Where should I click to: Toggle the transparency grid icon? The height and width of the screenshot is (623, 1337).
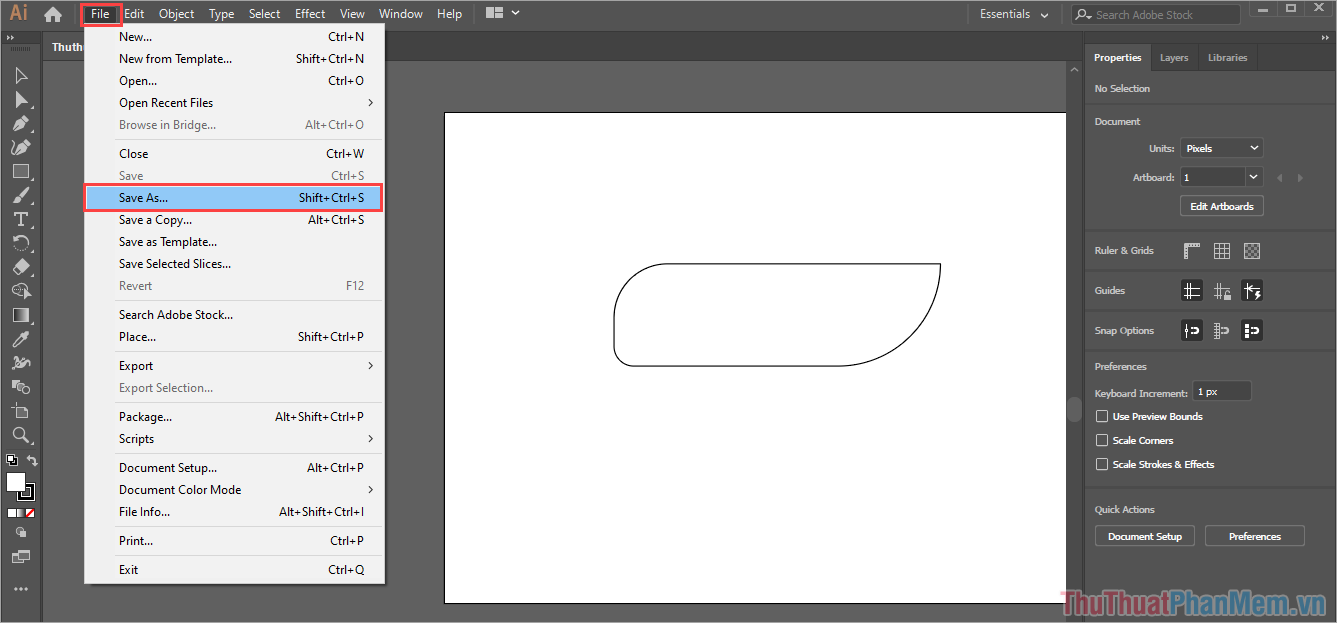click(x=1252, y=251)
